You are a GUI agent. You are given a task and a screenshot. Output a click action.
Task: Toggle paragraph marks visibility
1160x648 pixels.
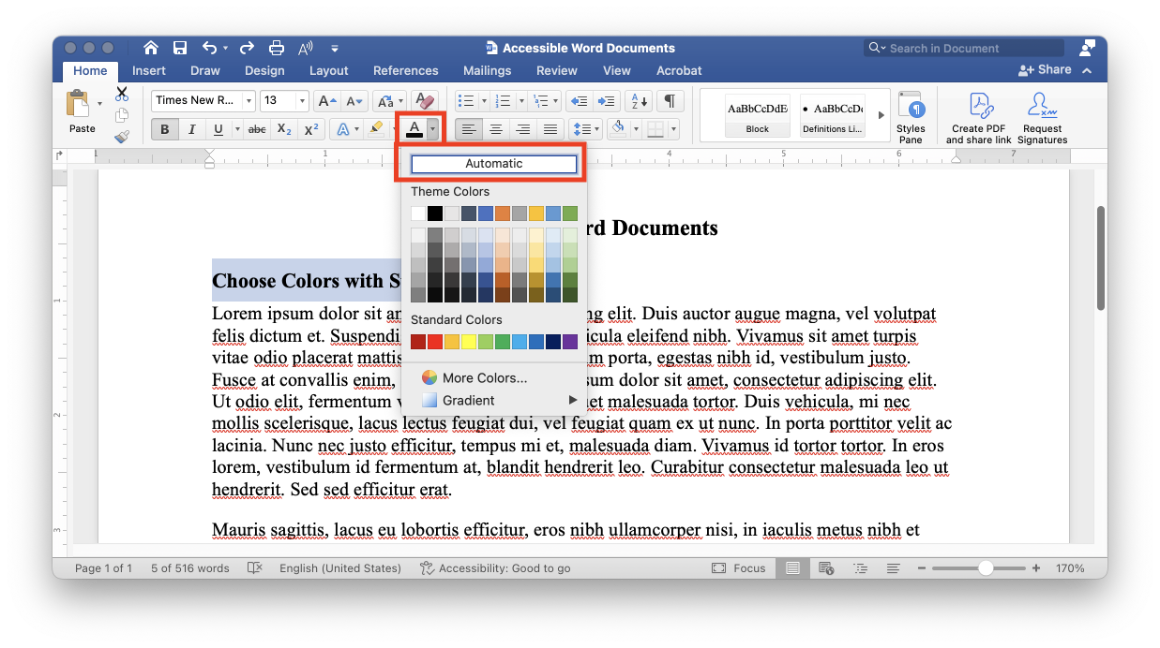pos(670,100)
